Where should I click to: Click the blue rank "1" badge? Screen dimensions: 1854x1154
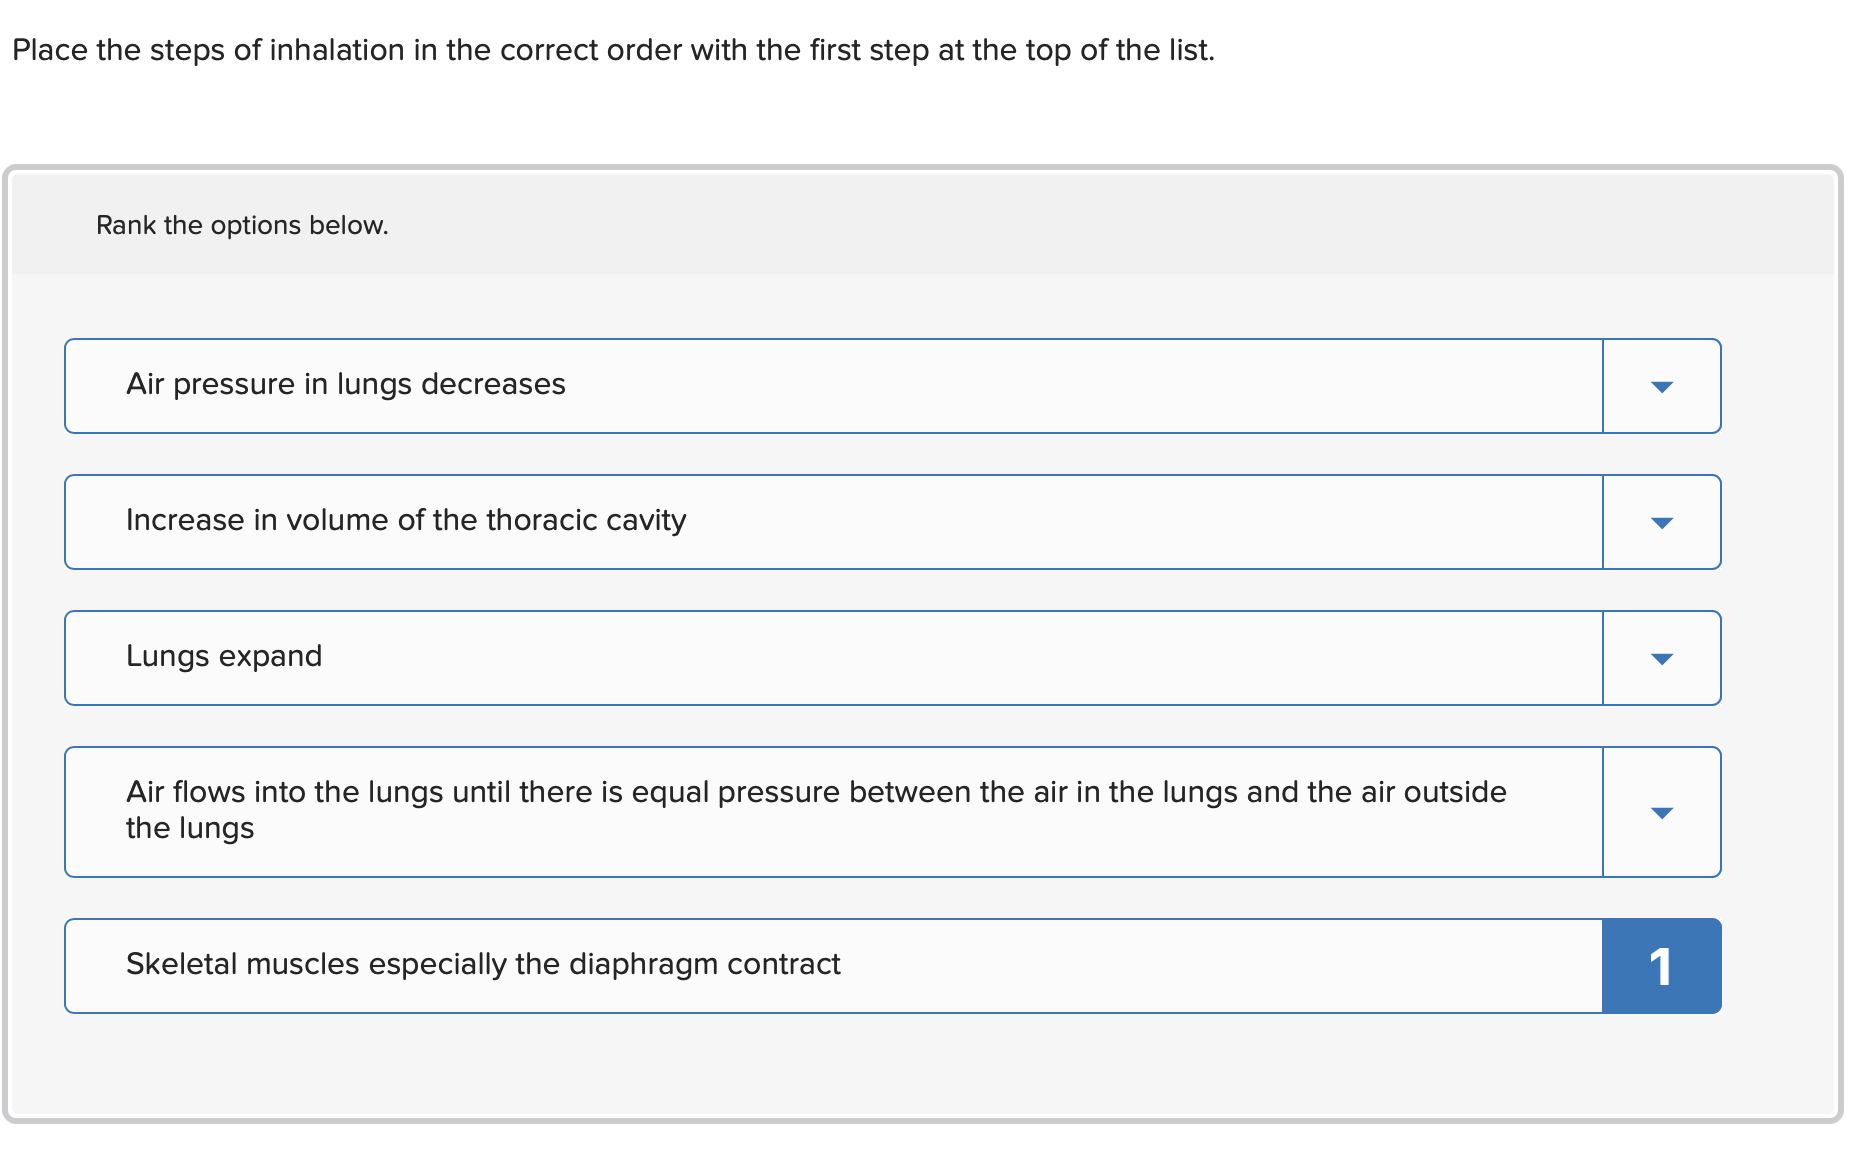pyautogui.click(x=1661, y=967)
